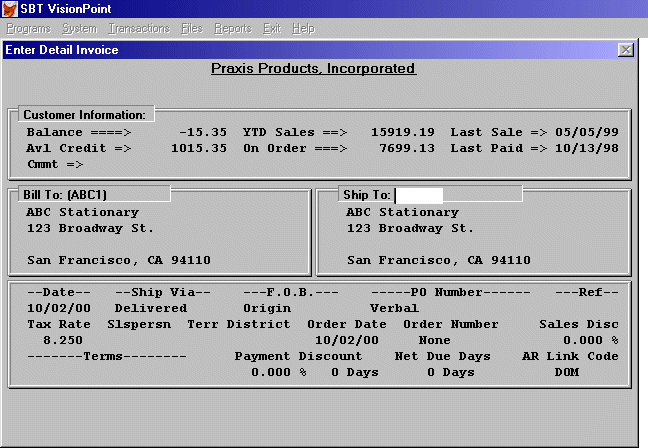Click the Customer Information: group label
Viewport: 648px width, 448px height.
tap(84, 114)
